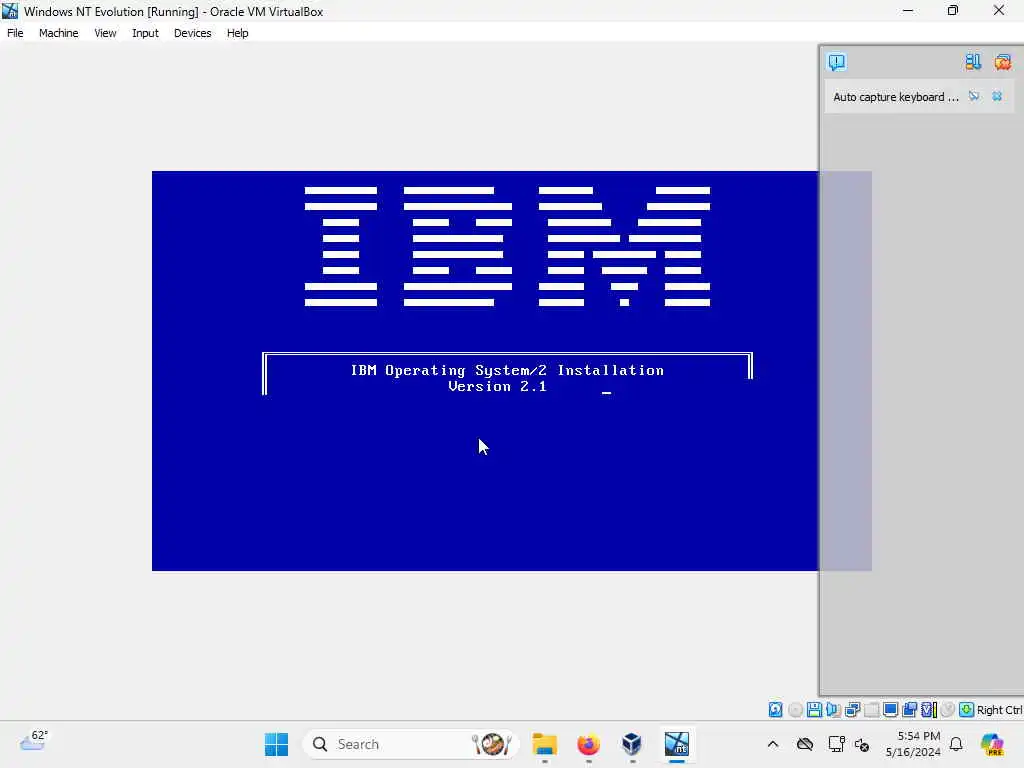Click the recording status icon

(x=948, y=709)
